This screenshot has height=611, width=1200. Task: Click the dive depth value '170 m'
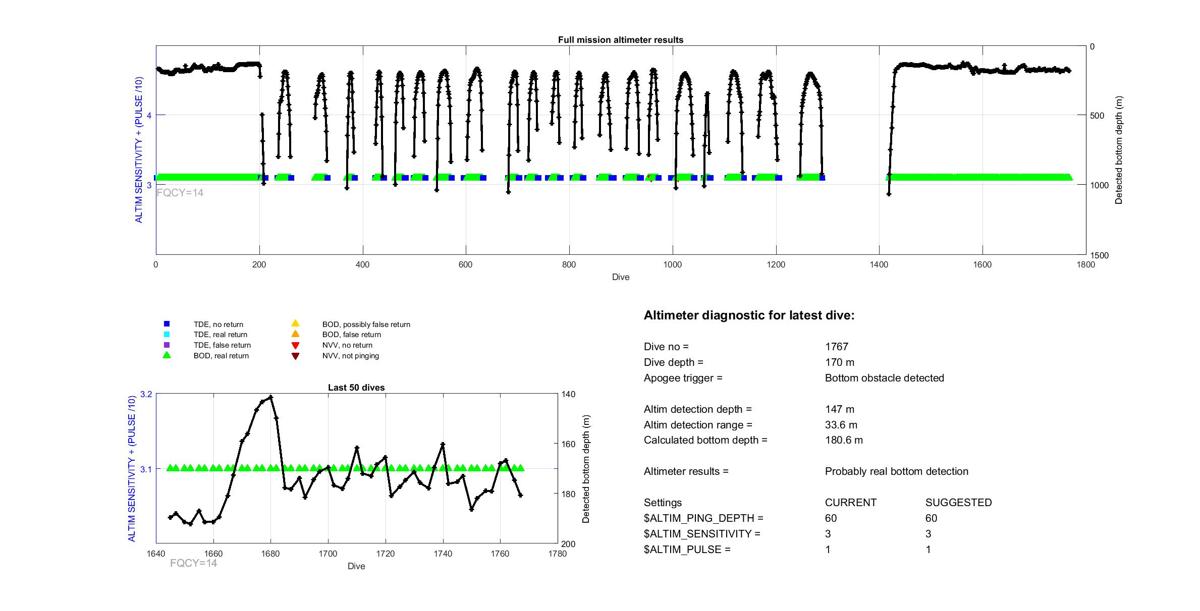click(840, 362)
